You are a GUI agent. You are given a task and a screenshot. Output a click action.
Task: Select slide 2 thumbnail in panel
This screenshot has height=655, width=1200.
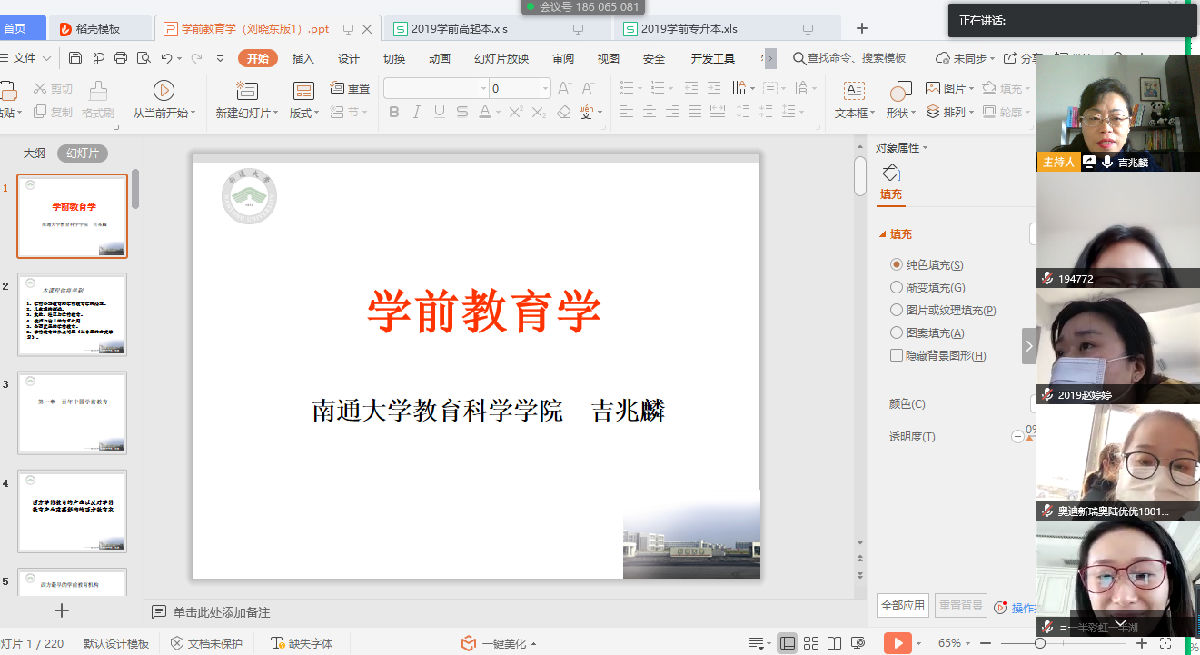(72, 315)
